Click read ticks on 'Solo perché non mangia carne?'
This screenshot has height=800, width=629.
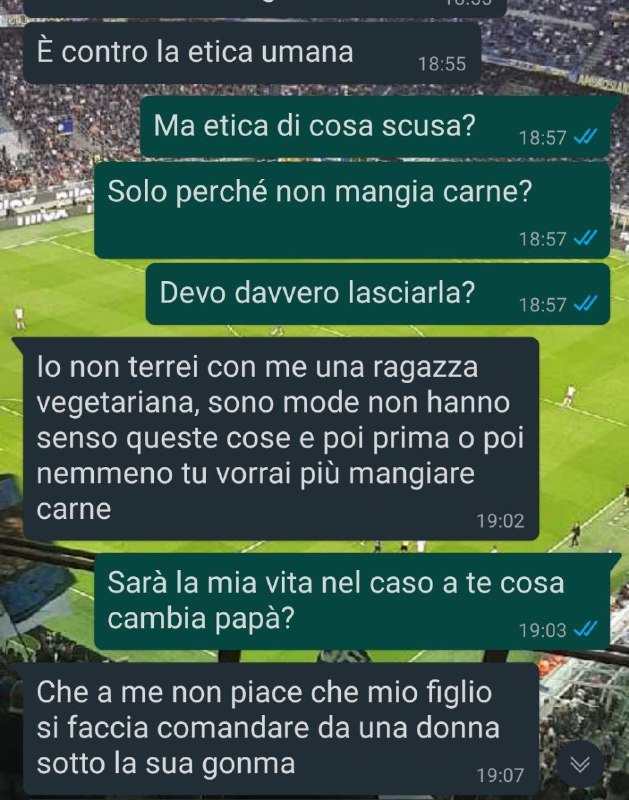pyautogui.click(x=585, y=238)
